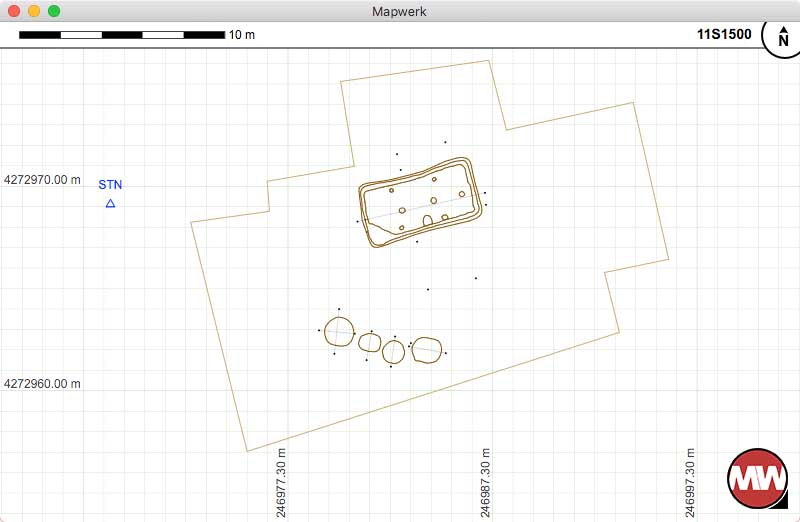The height and width of the screenshot is (522, 800).
Task: Click the 246987.30 m easting label
Action: [x=485, y=483]
